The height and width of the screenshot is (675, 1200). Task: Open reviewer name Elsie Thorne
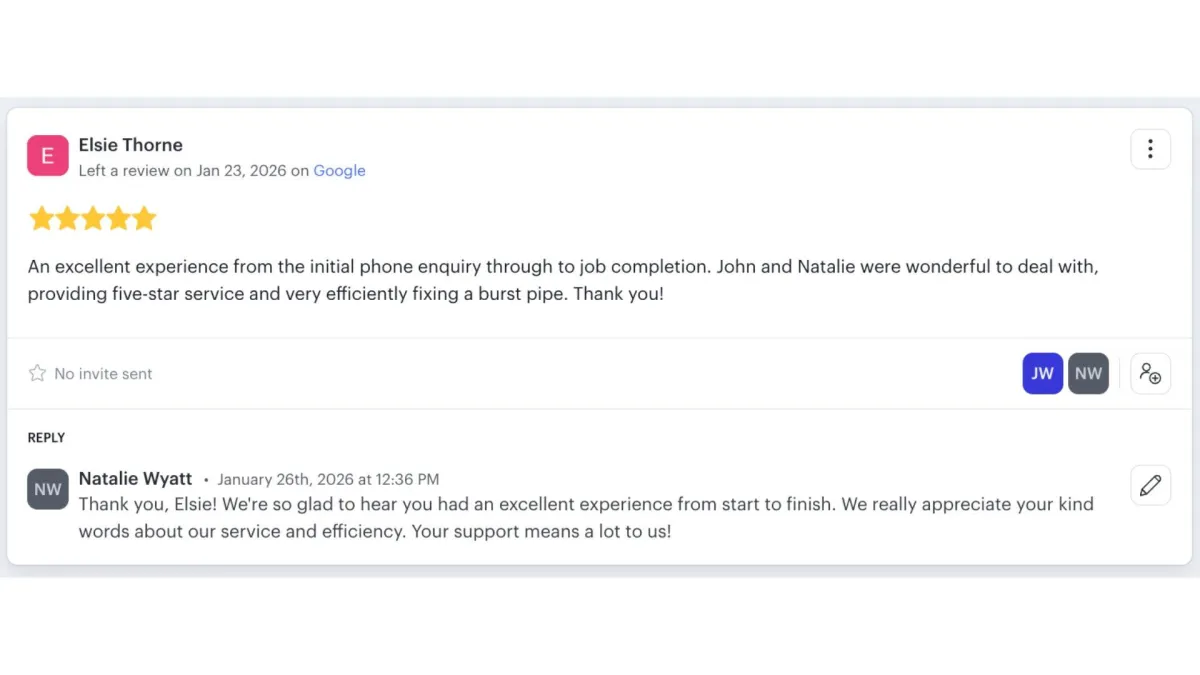(x=131, y=145)
